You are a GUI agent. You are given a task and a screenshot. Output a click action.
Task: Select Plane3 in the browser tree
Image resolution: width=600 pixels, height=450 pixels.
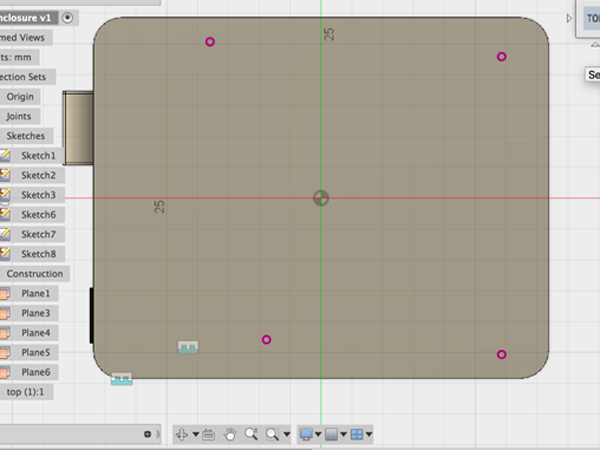point(36,313)
